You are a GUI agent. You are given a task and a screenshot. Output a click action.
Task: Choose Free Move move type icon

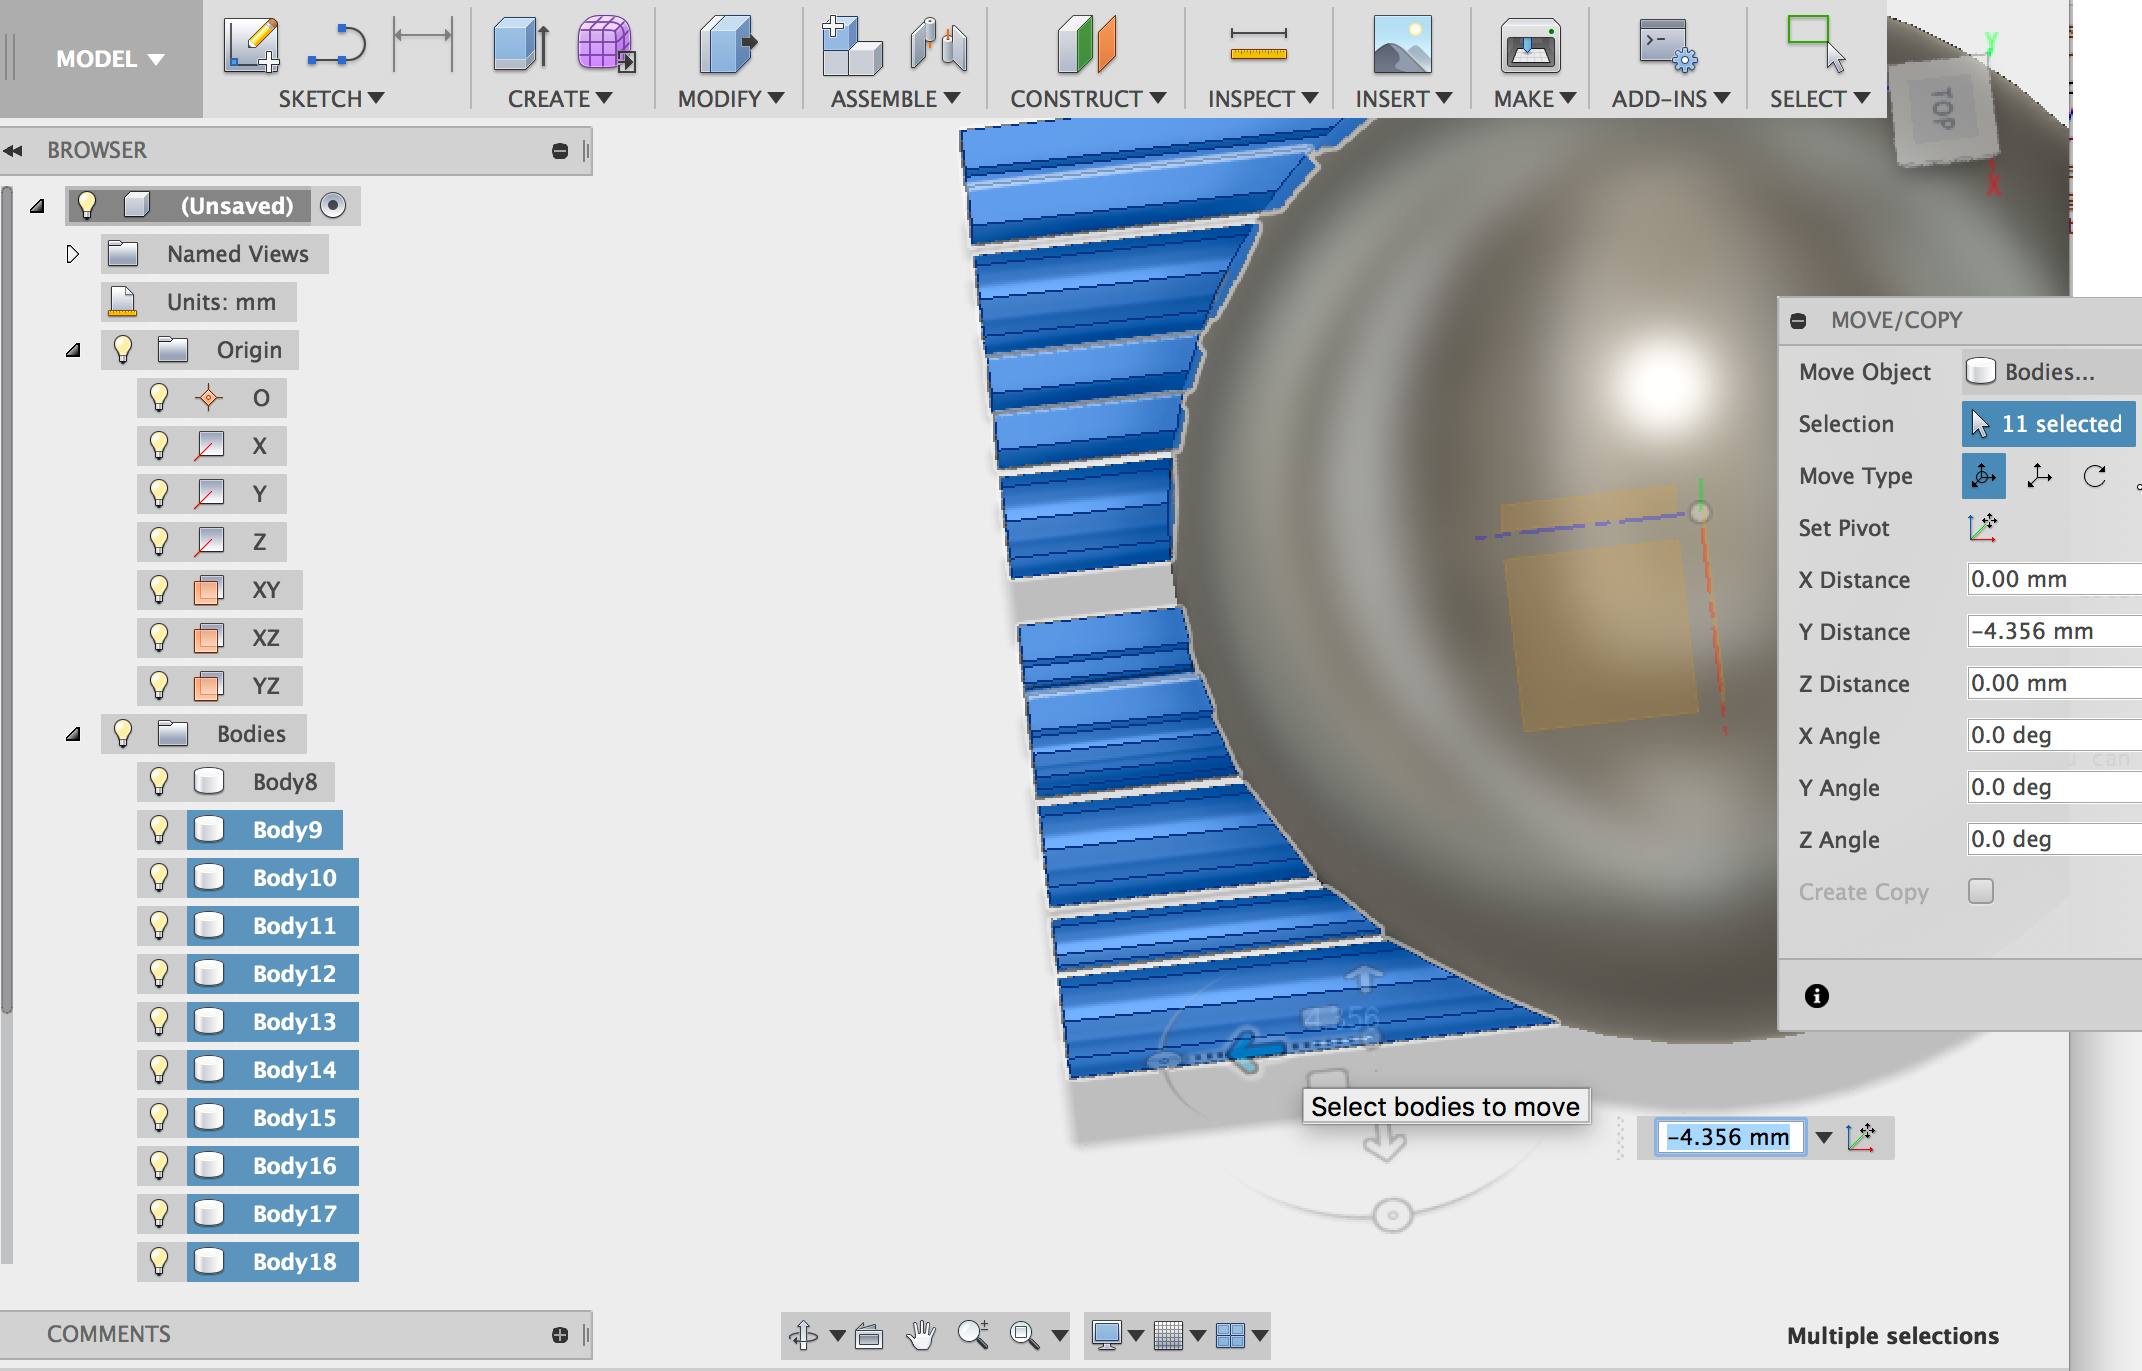click(1984, 476)
